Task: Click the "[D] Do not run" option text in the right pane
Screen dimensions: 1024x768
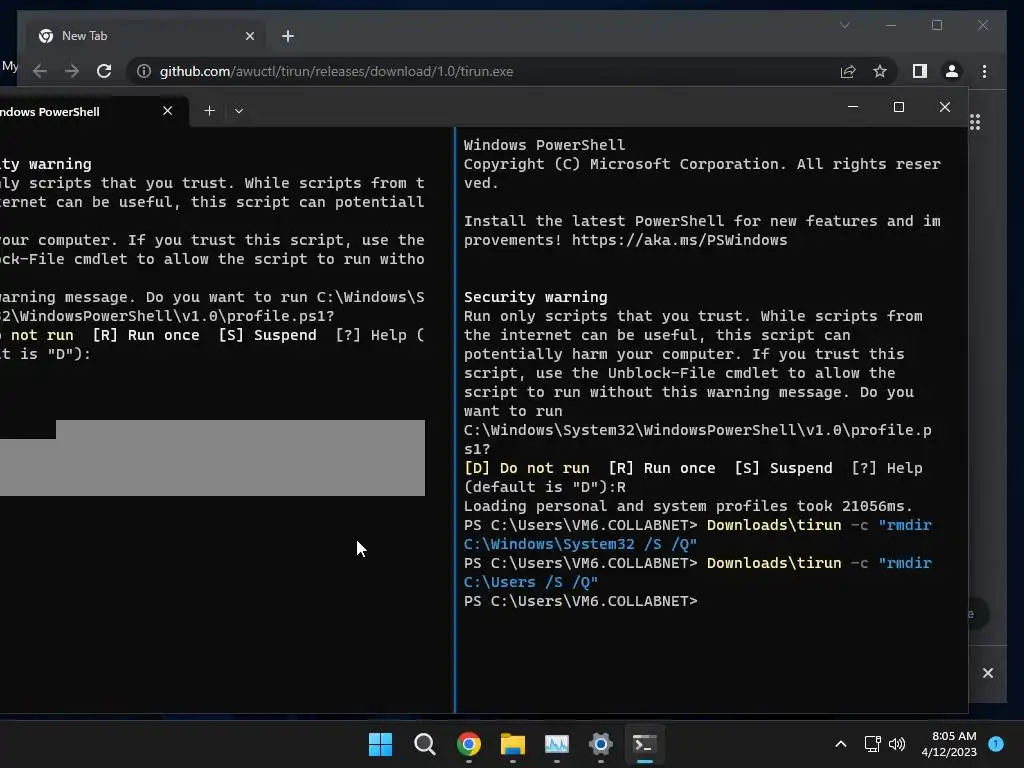Action: [526, 468]
